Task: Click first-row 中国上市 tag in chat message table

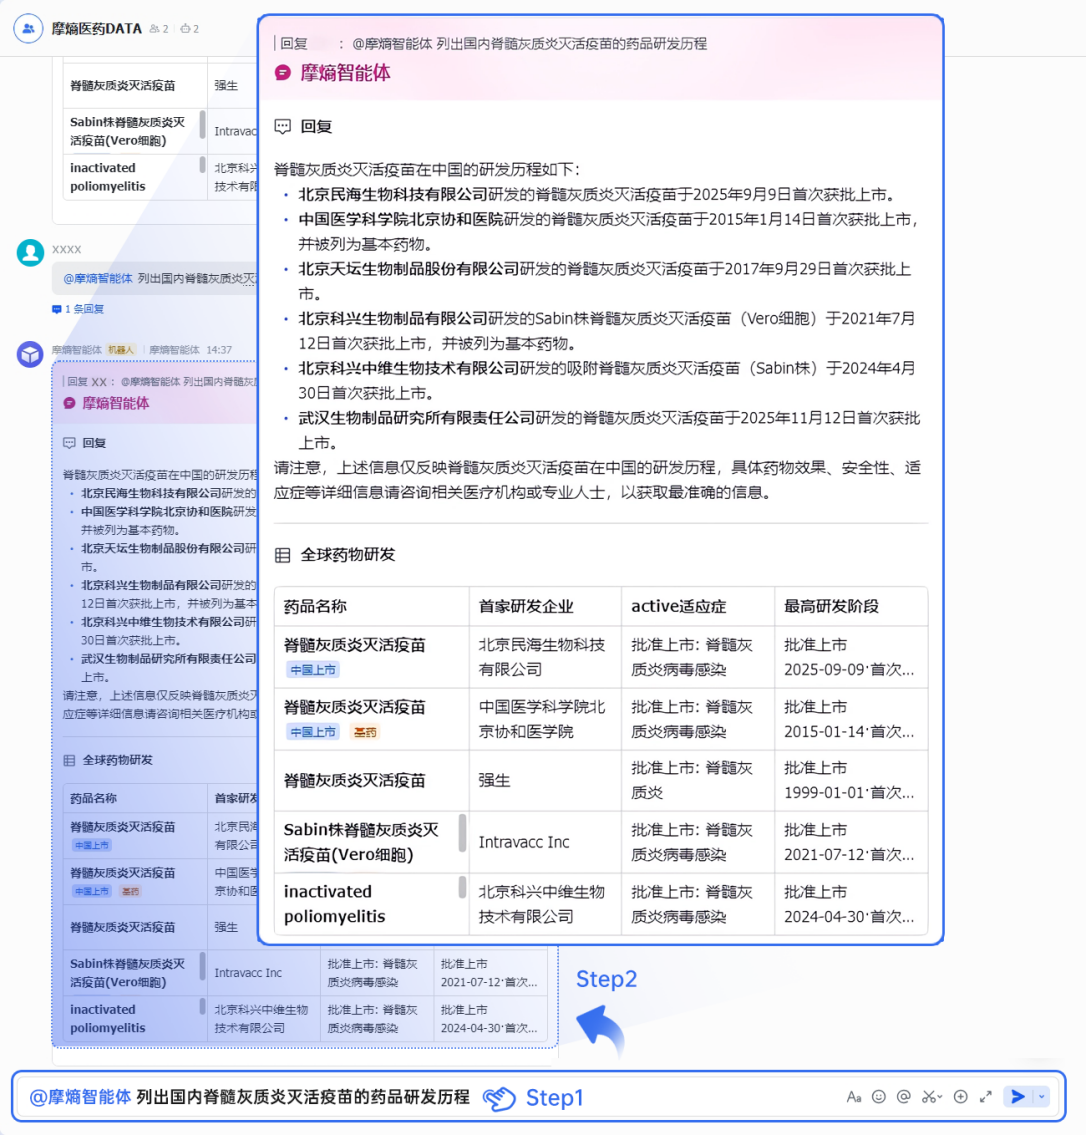Action: point(92,845)
